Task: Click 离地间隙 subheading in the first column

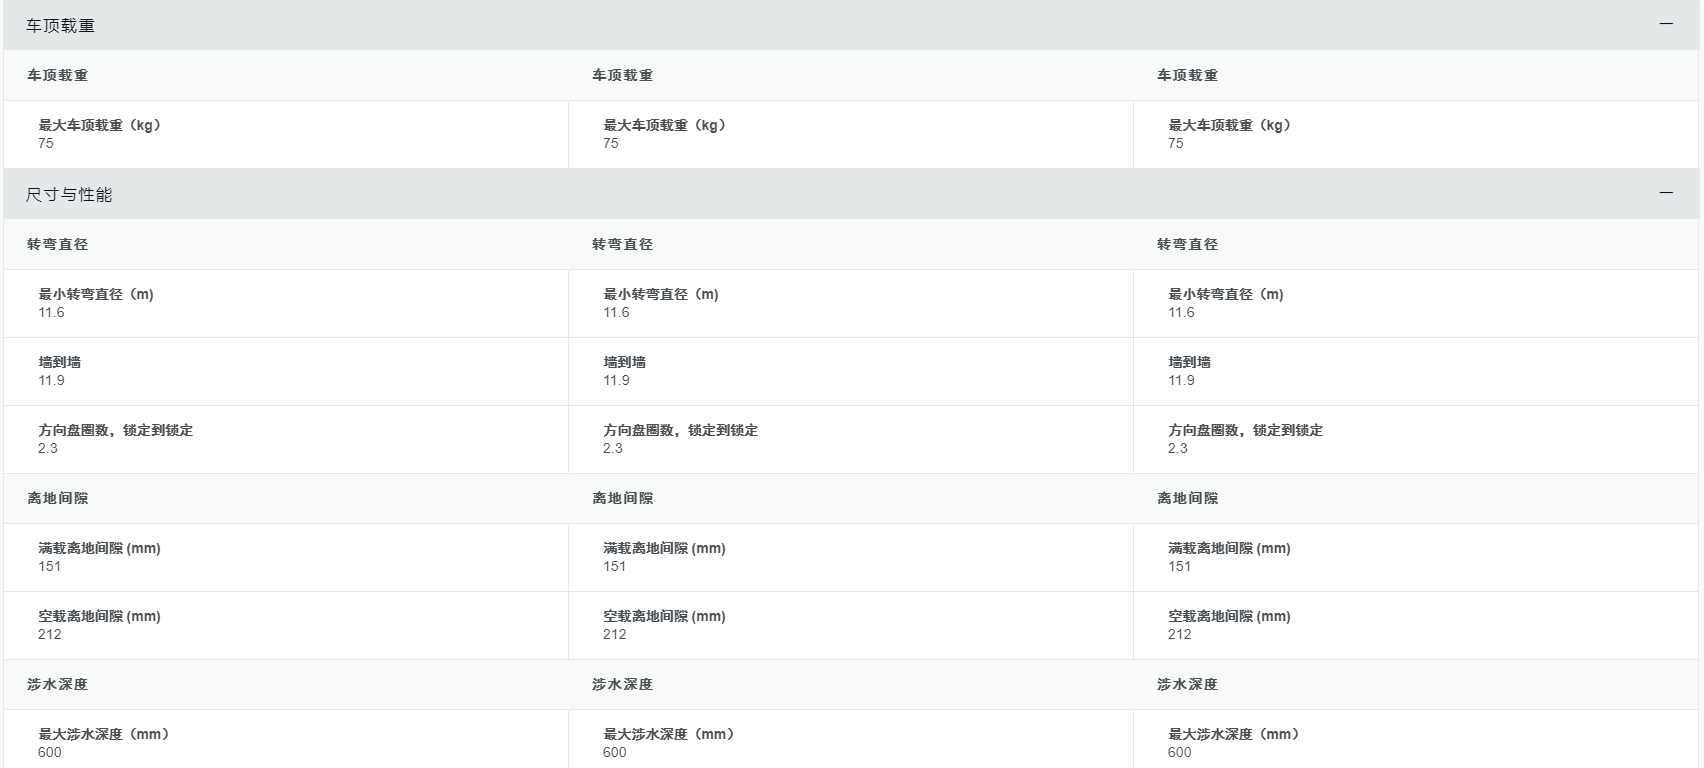Action: coord(57,498)
